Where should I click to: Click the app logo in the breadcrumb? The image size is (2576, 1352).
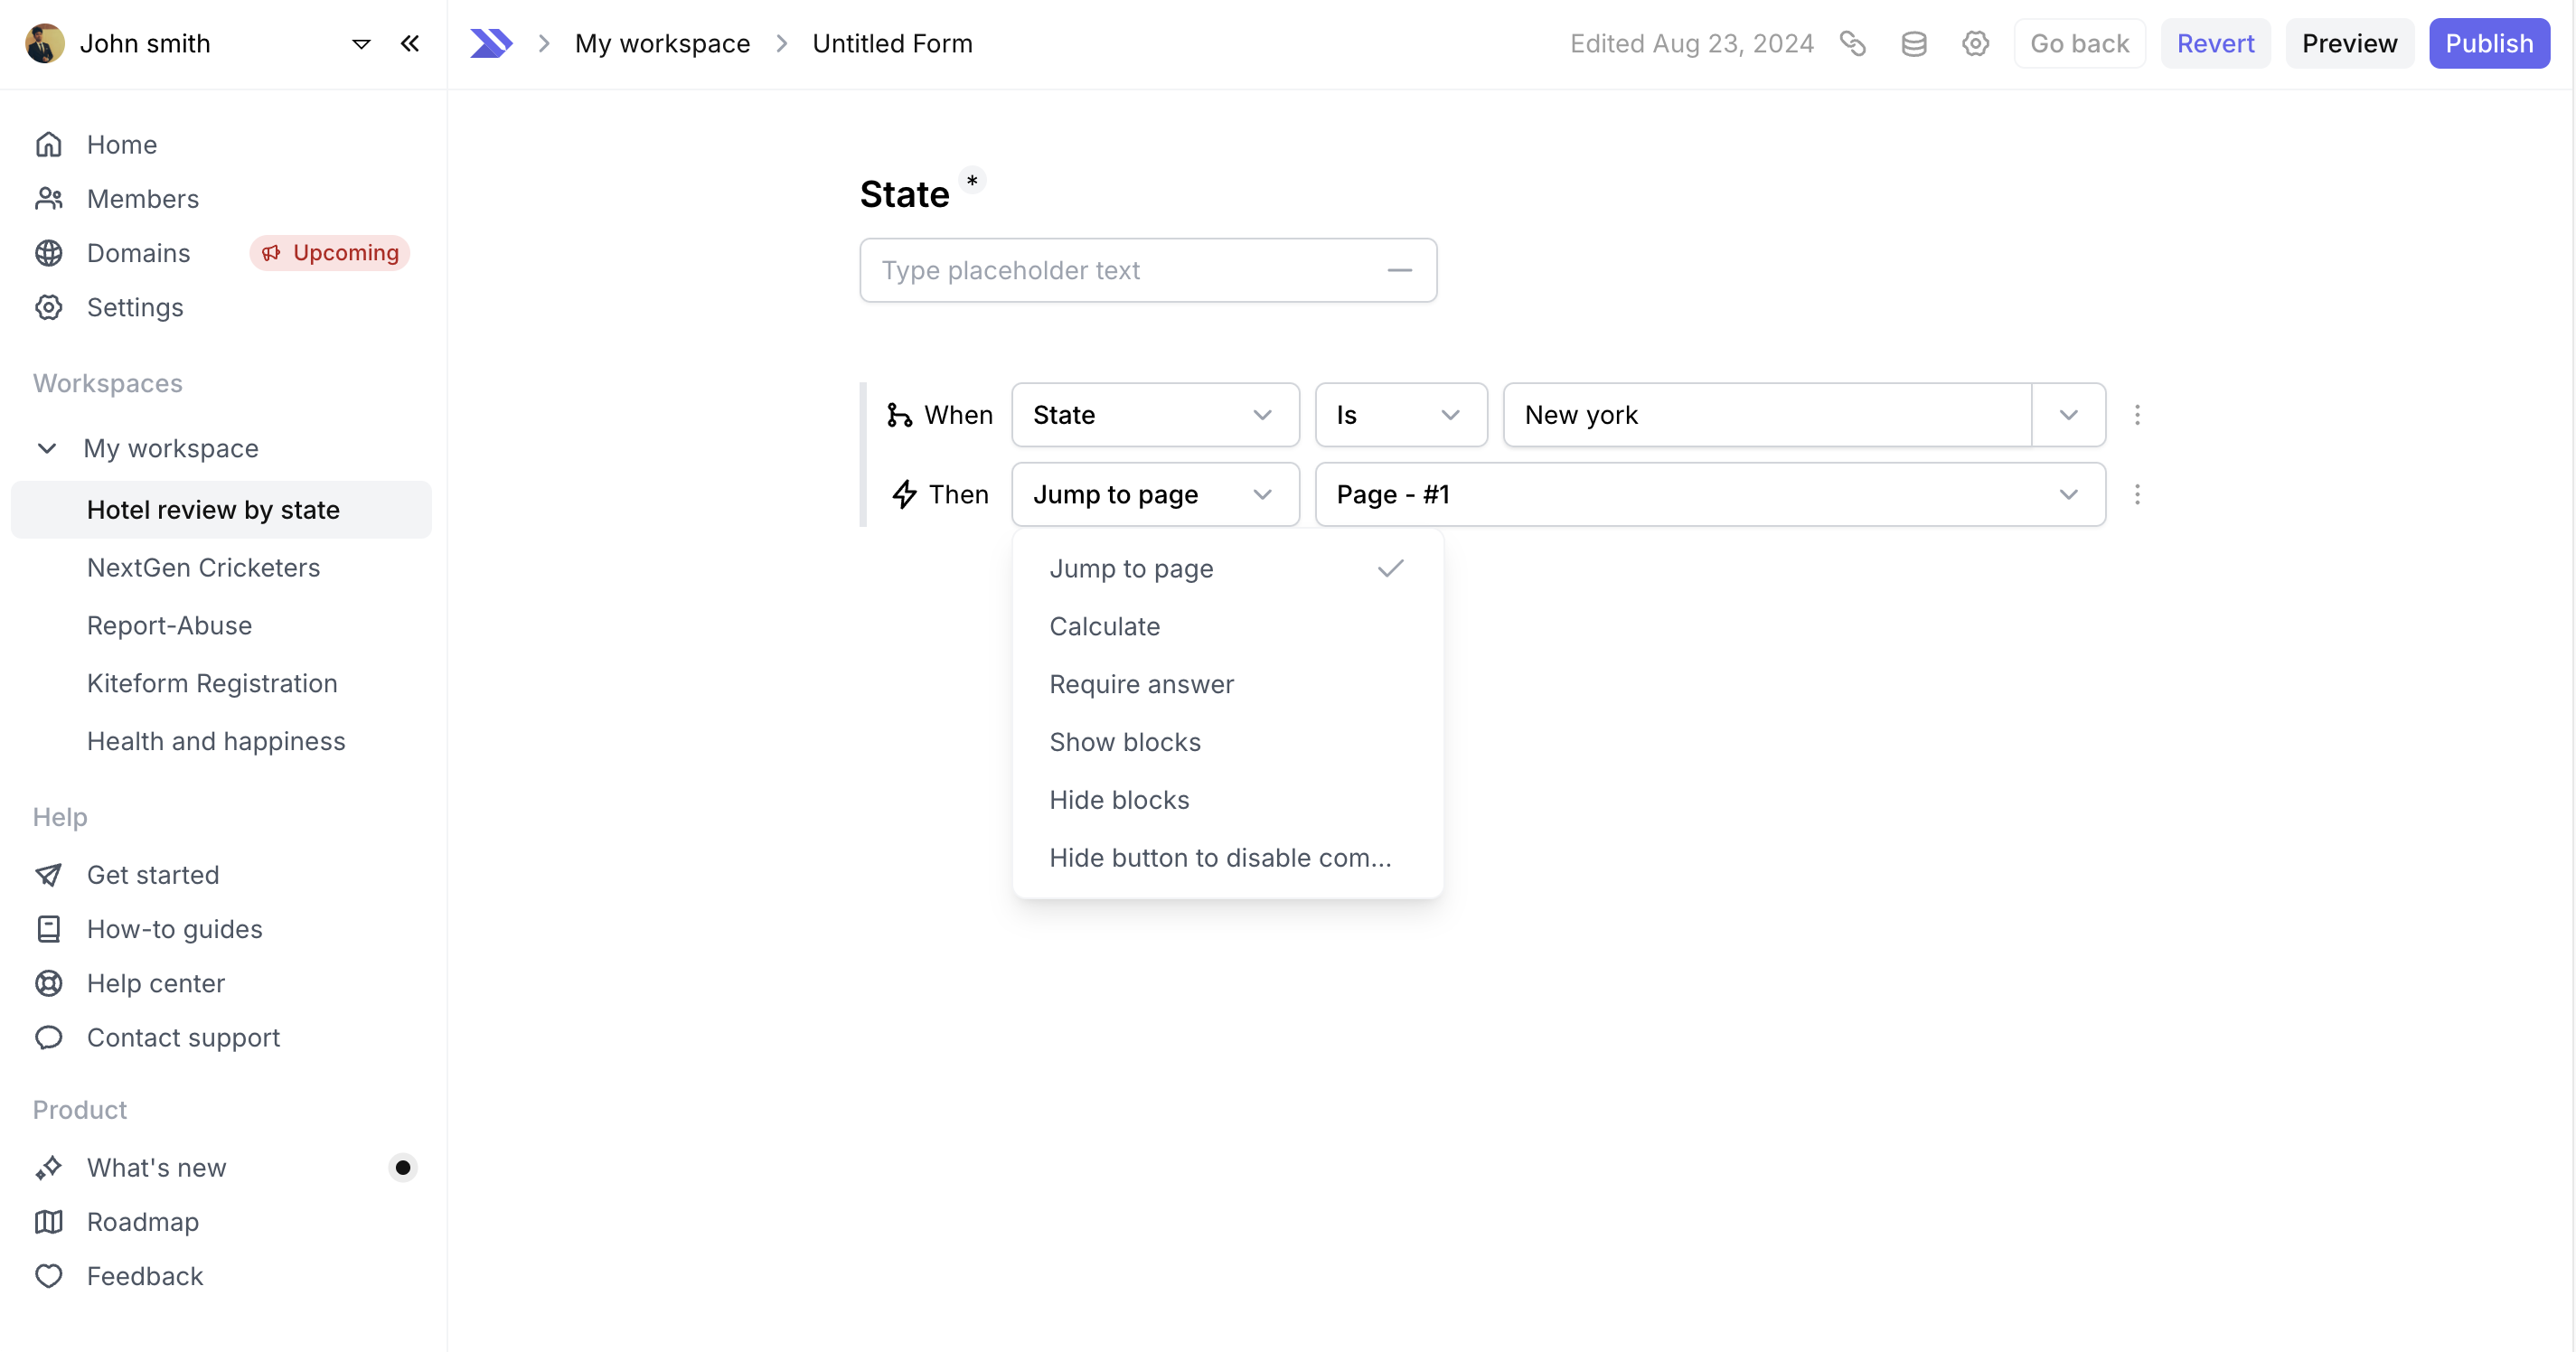click(x=491, y=44)
